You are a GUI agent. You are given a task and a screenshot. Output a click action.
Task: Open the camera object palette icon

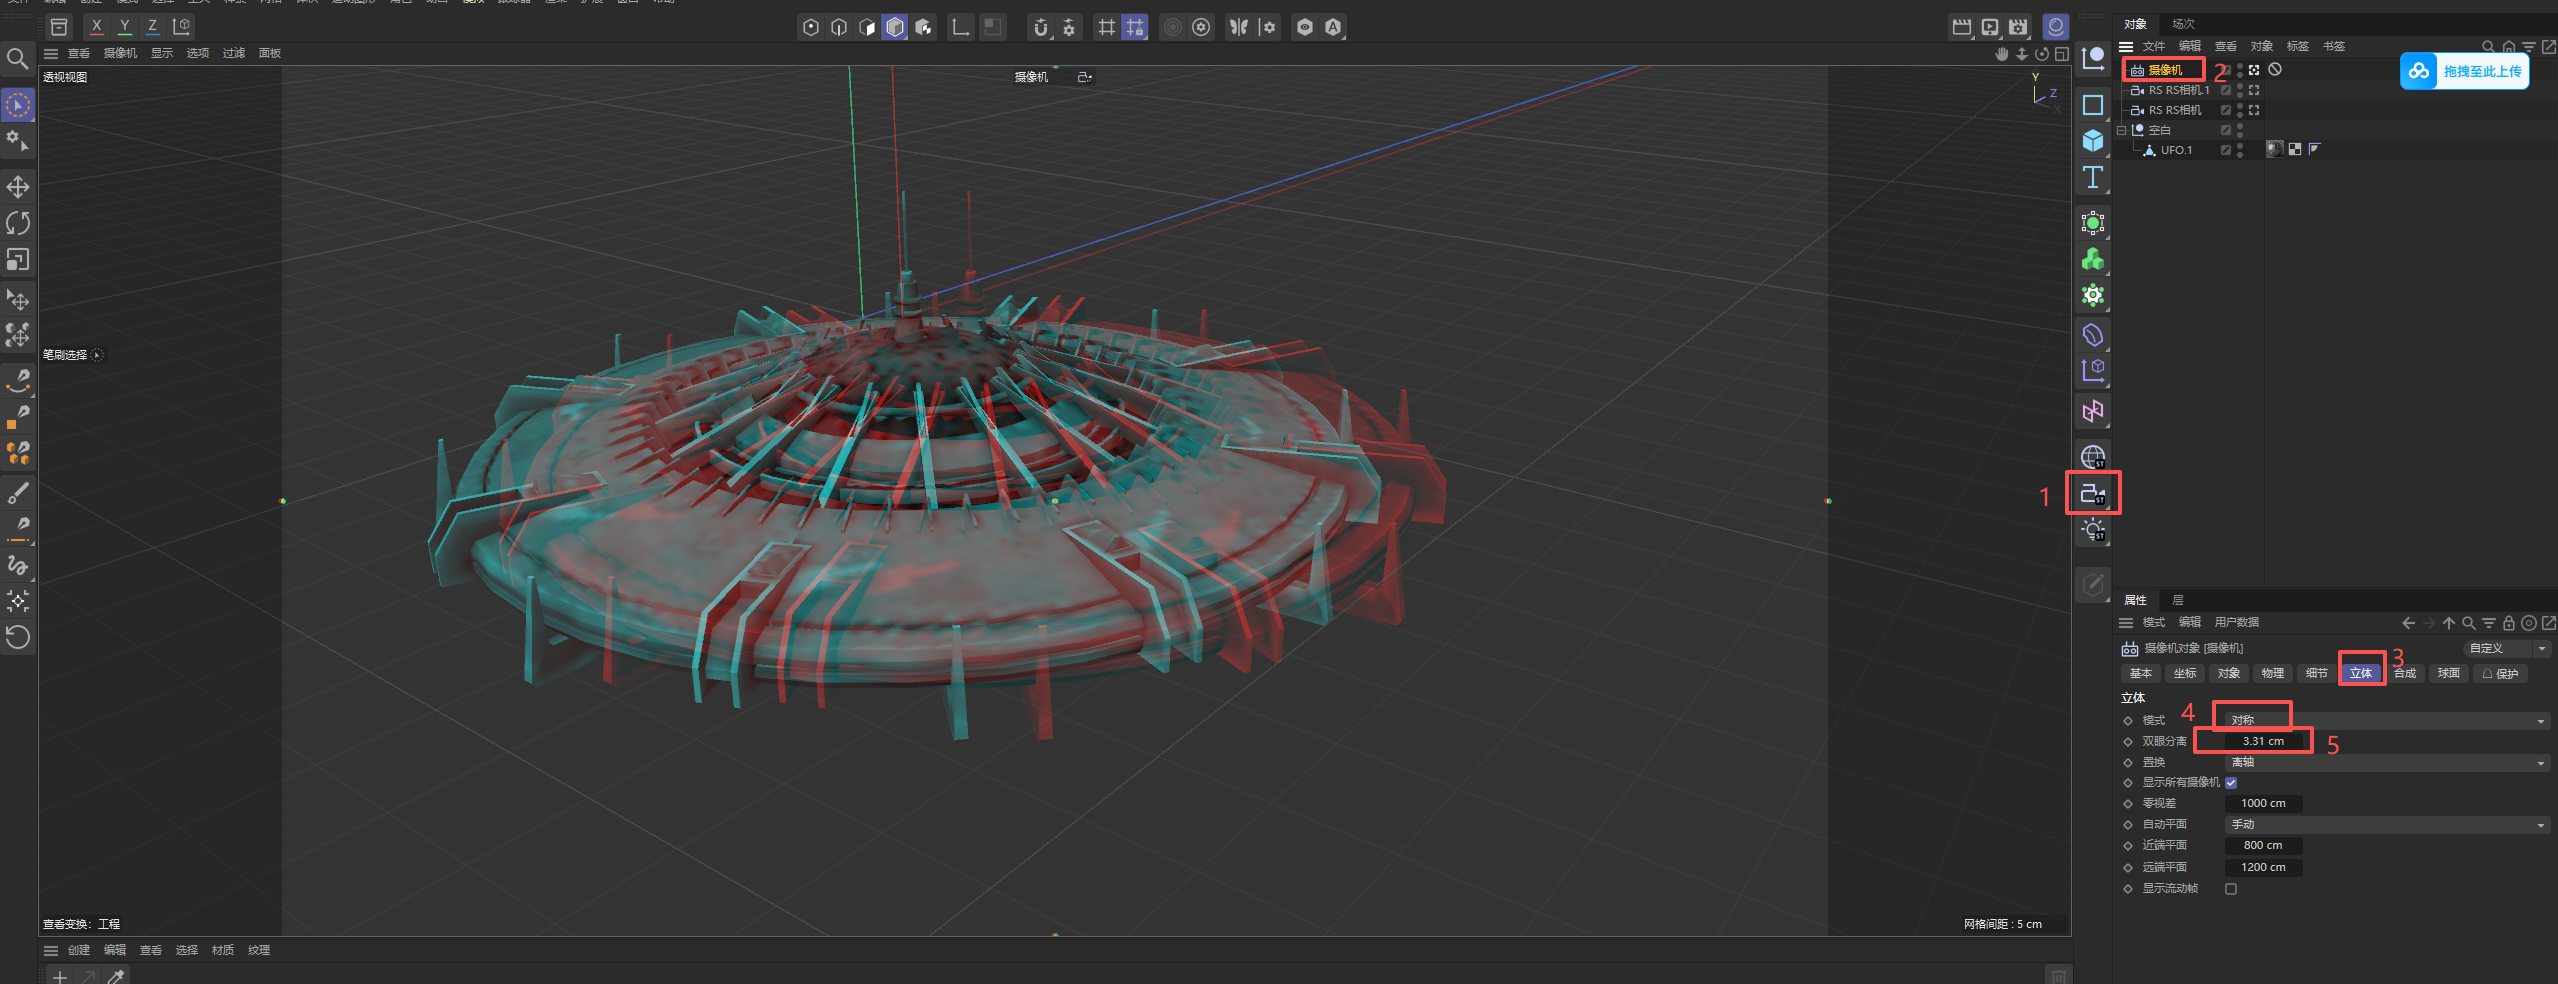2093,493
